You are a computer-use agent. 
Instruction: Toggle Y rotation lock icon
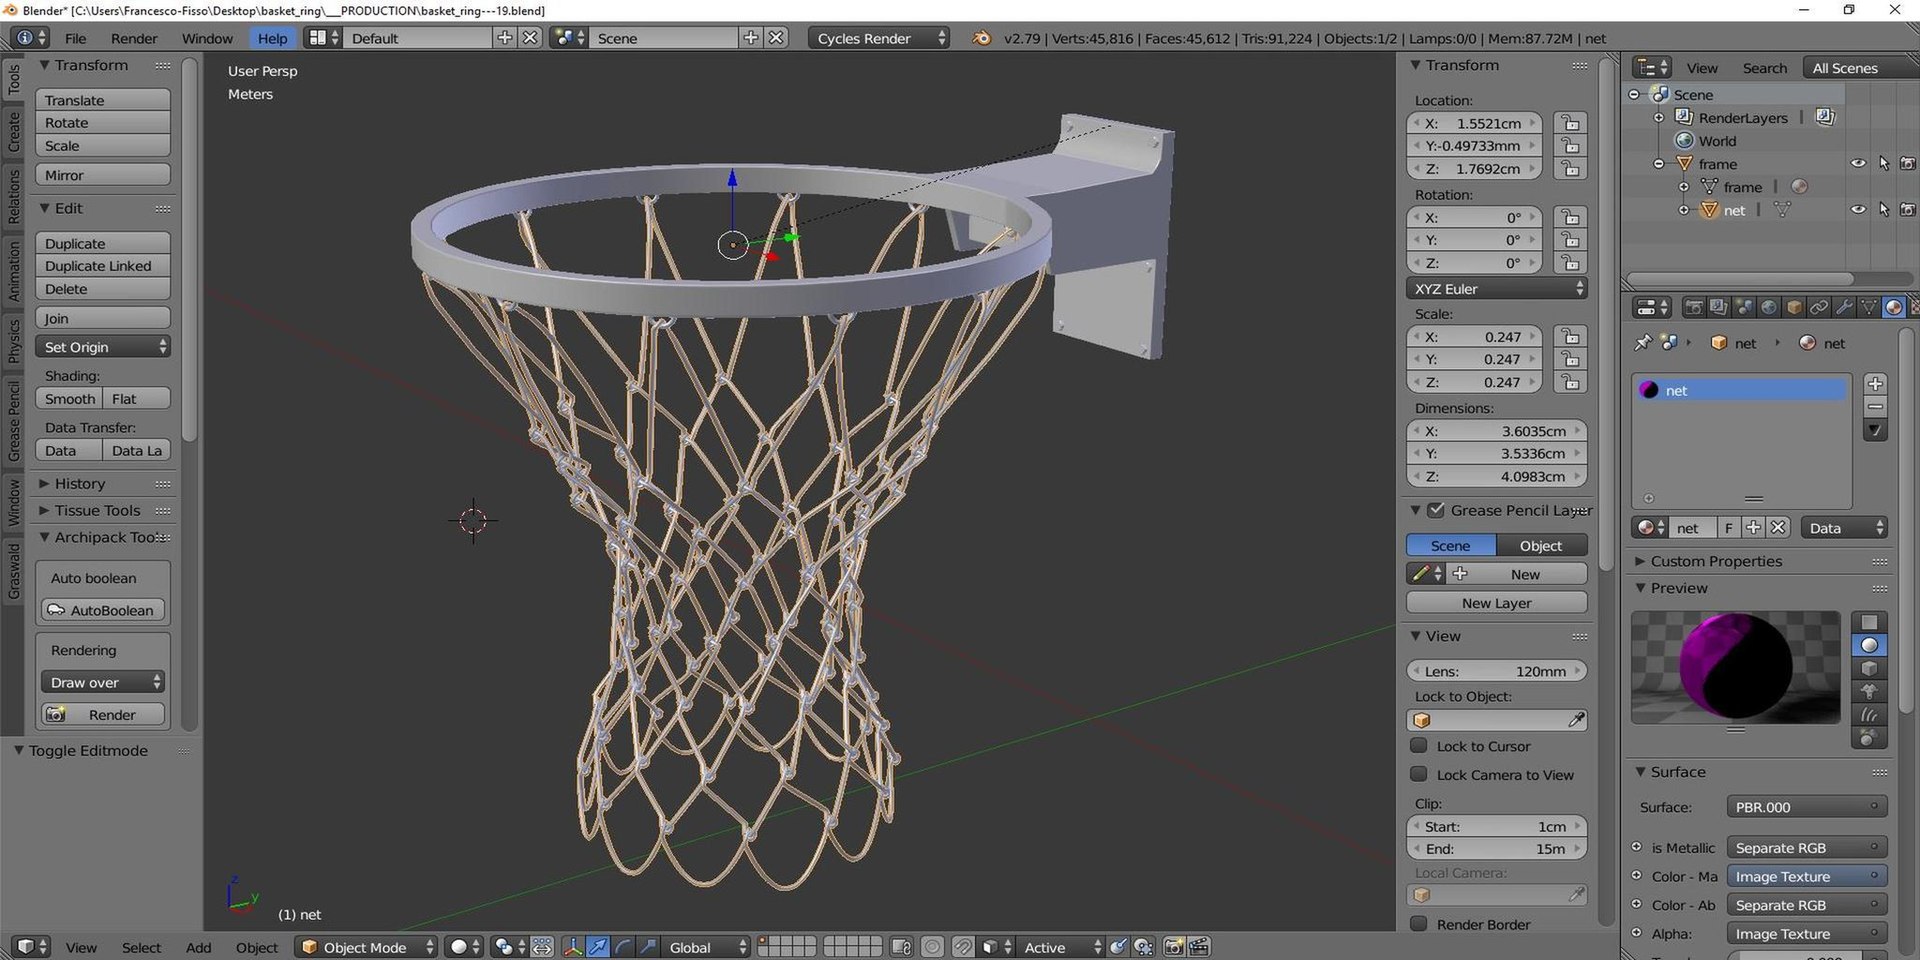[x=1571, y=241]
